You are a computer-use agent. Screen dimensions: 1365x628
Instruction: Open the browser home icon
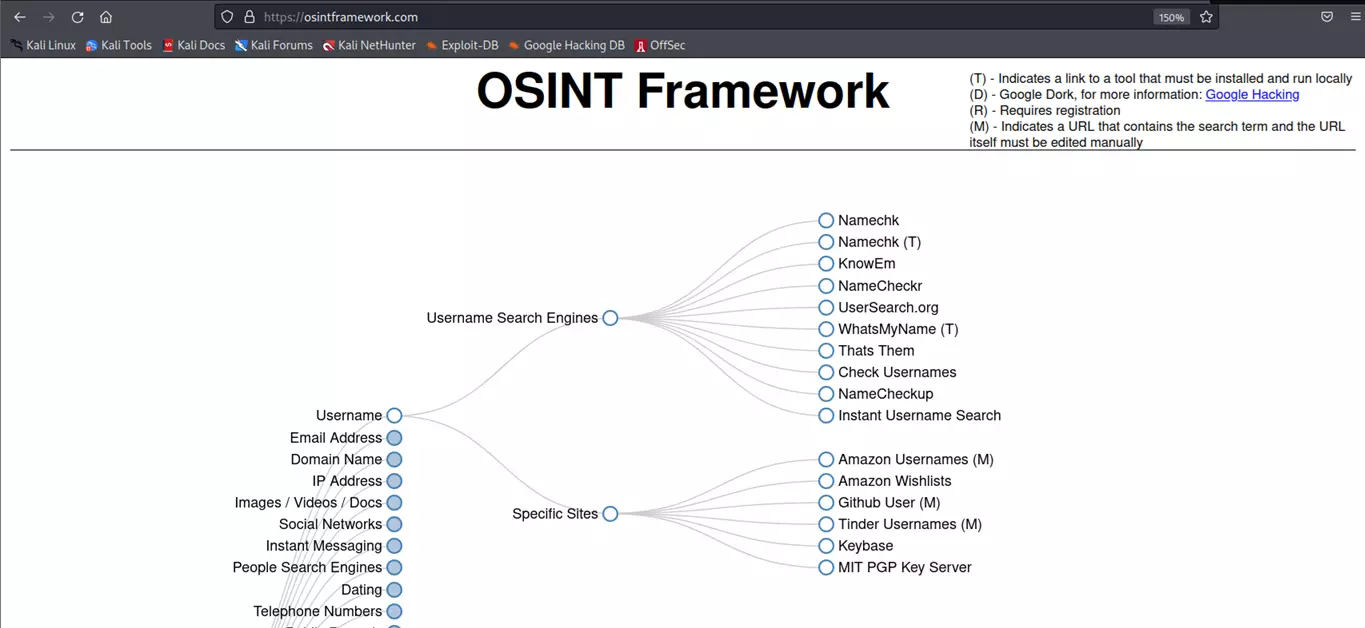(106, 17)
